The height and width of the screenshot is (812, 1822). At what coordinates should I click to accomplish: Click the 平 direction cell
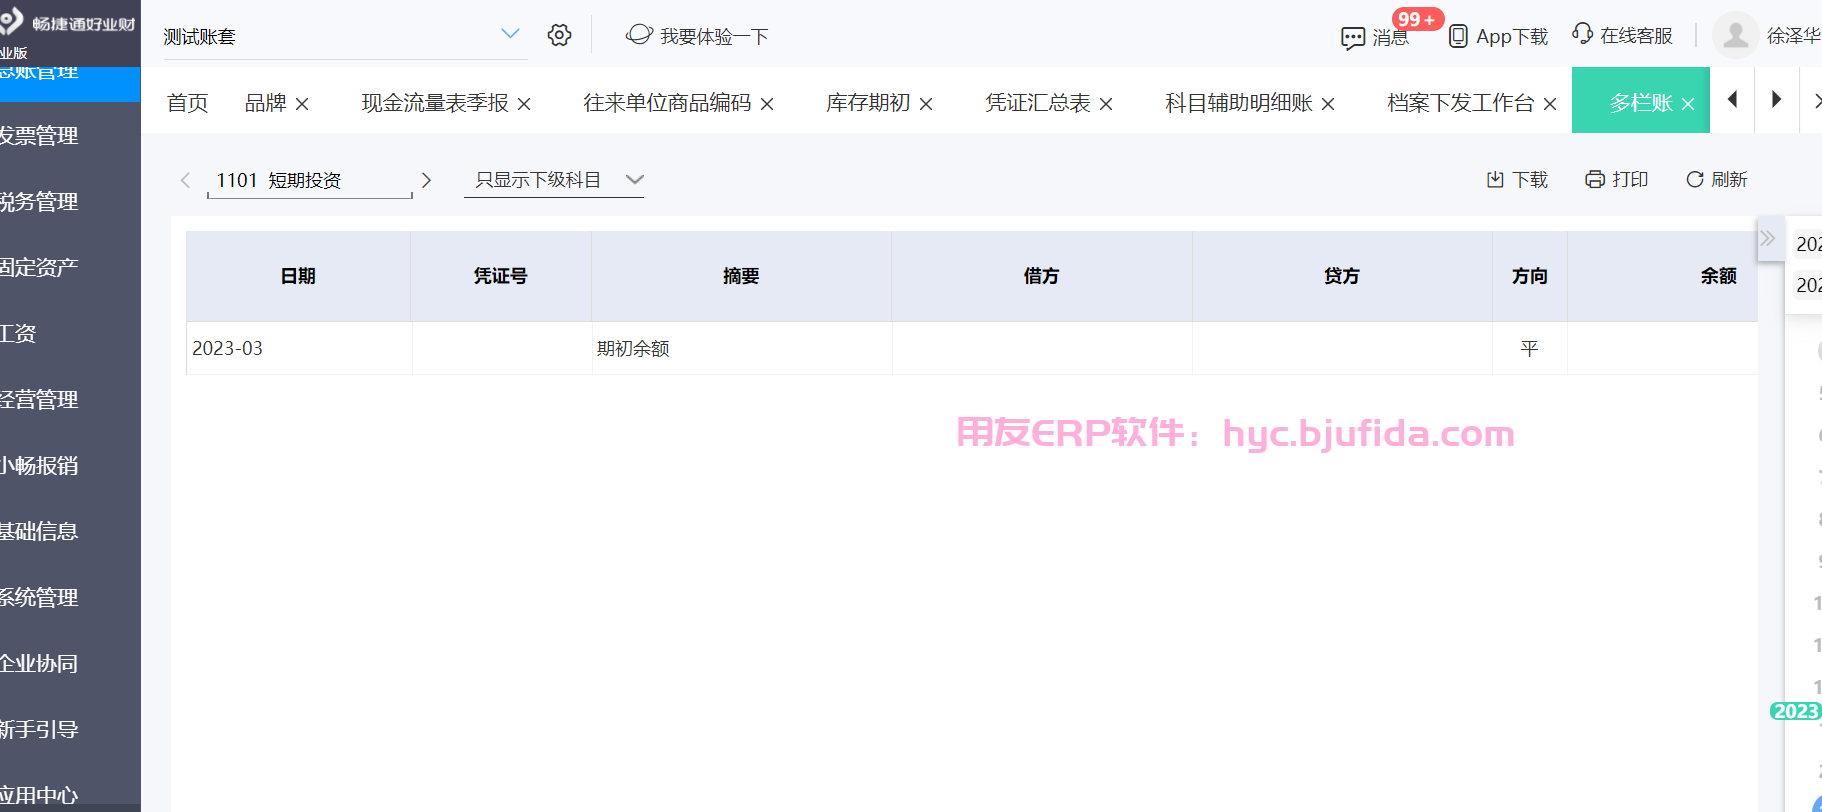[x=1530, y=348]
